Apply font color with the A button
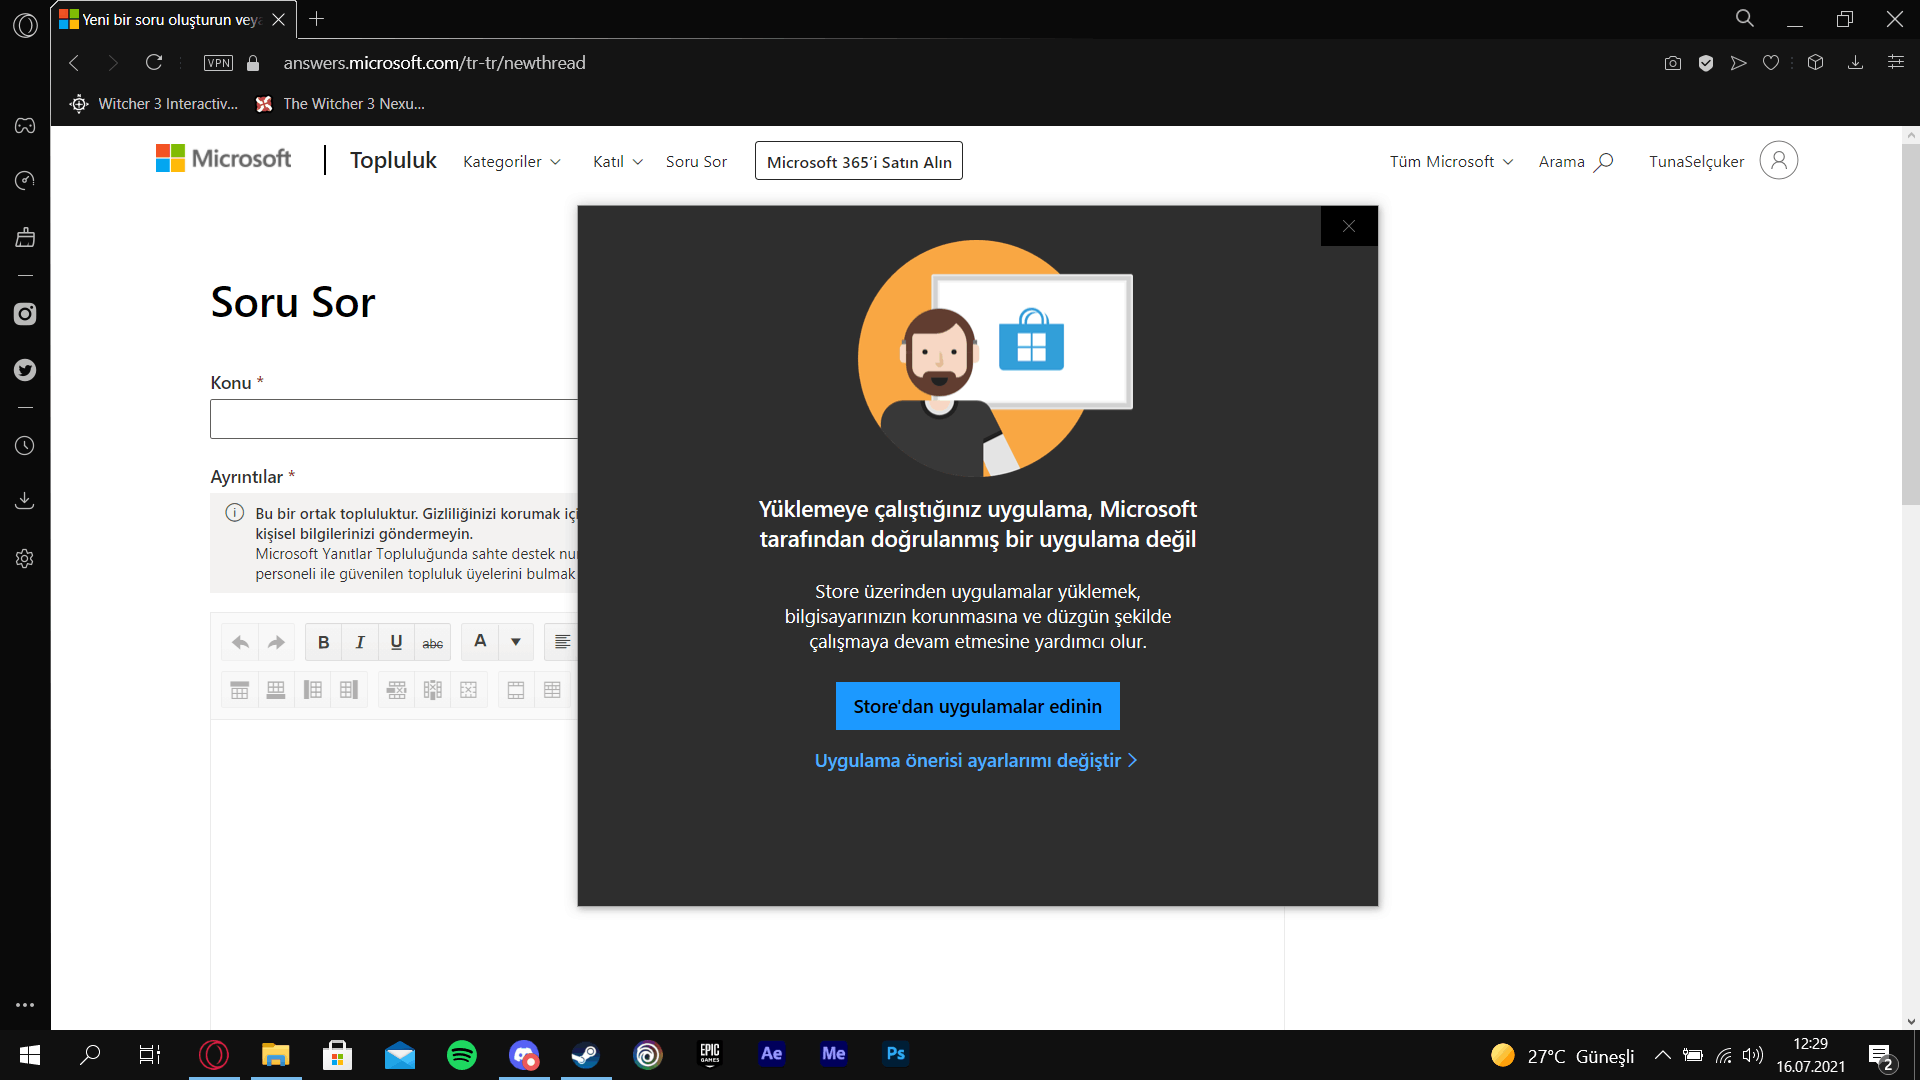1920x1080 pixels. tap(480, 642)
